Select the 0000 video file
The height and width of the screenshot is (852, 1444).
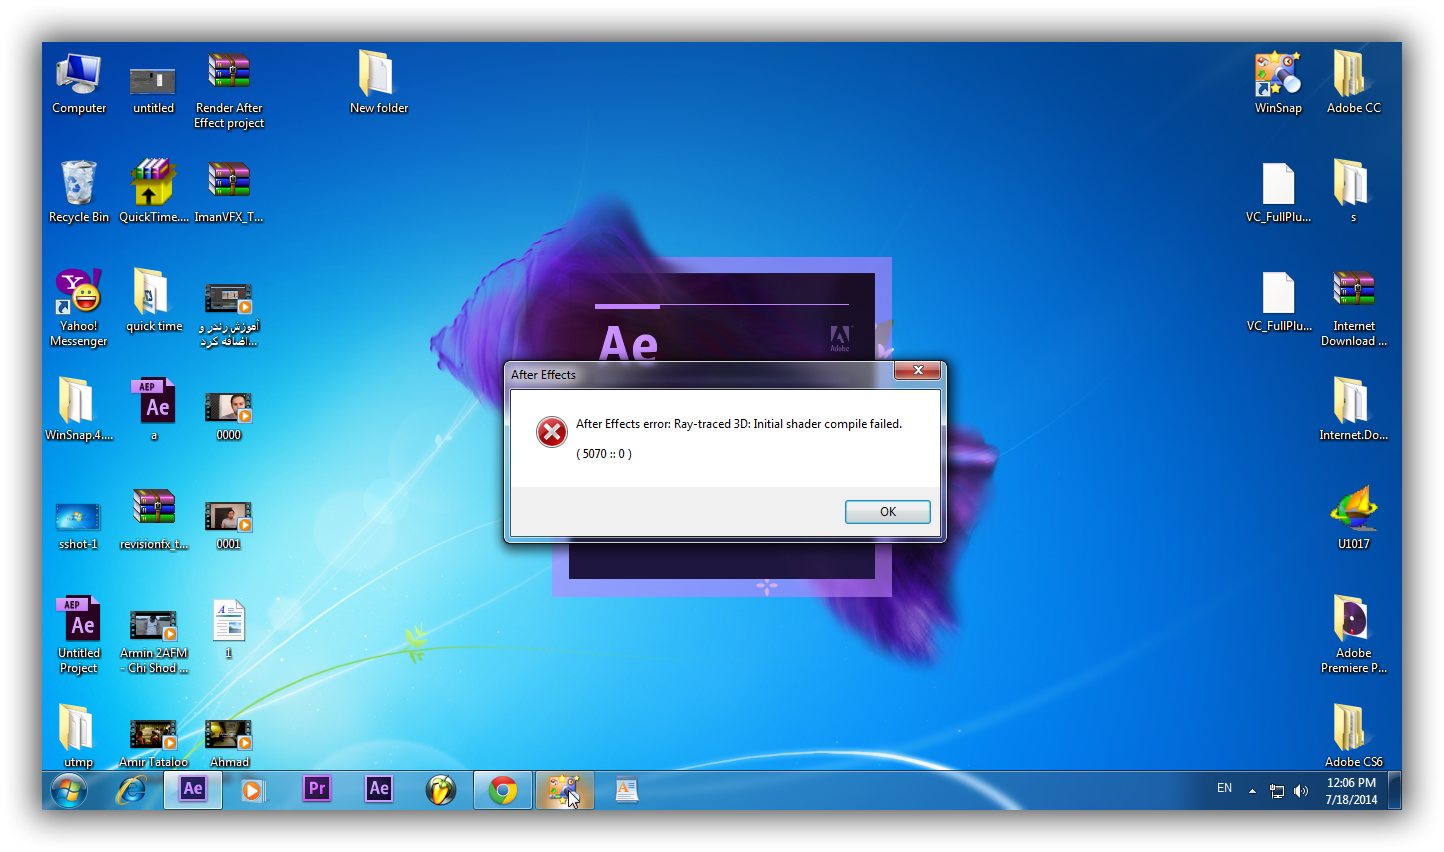coord(229,415)
